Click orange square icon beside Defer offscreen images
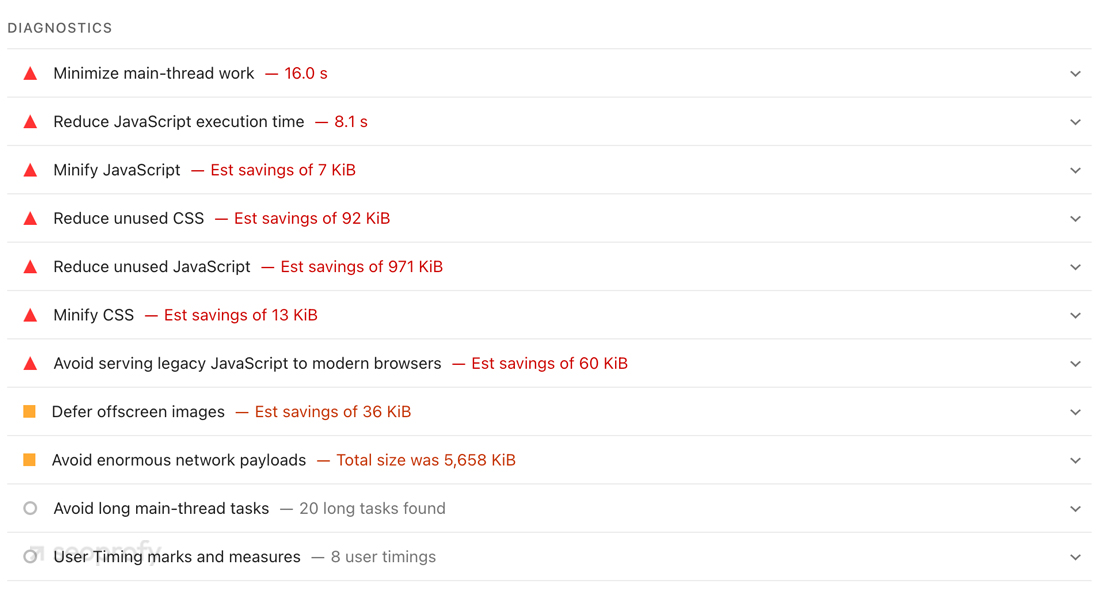Screen dimensions: 1100x596 (x=30, y=412)
